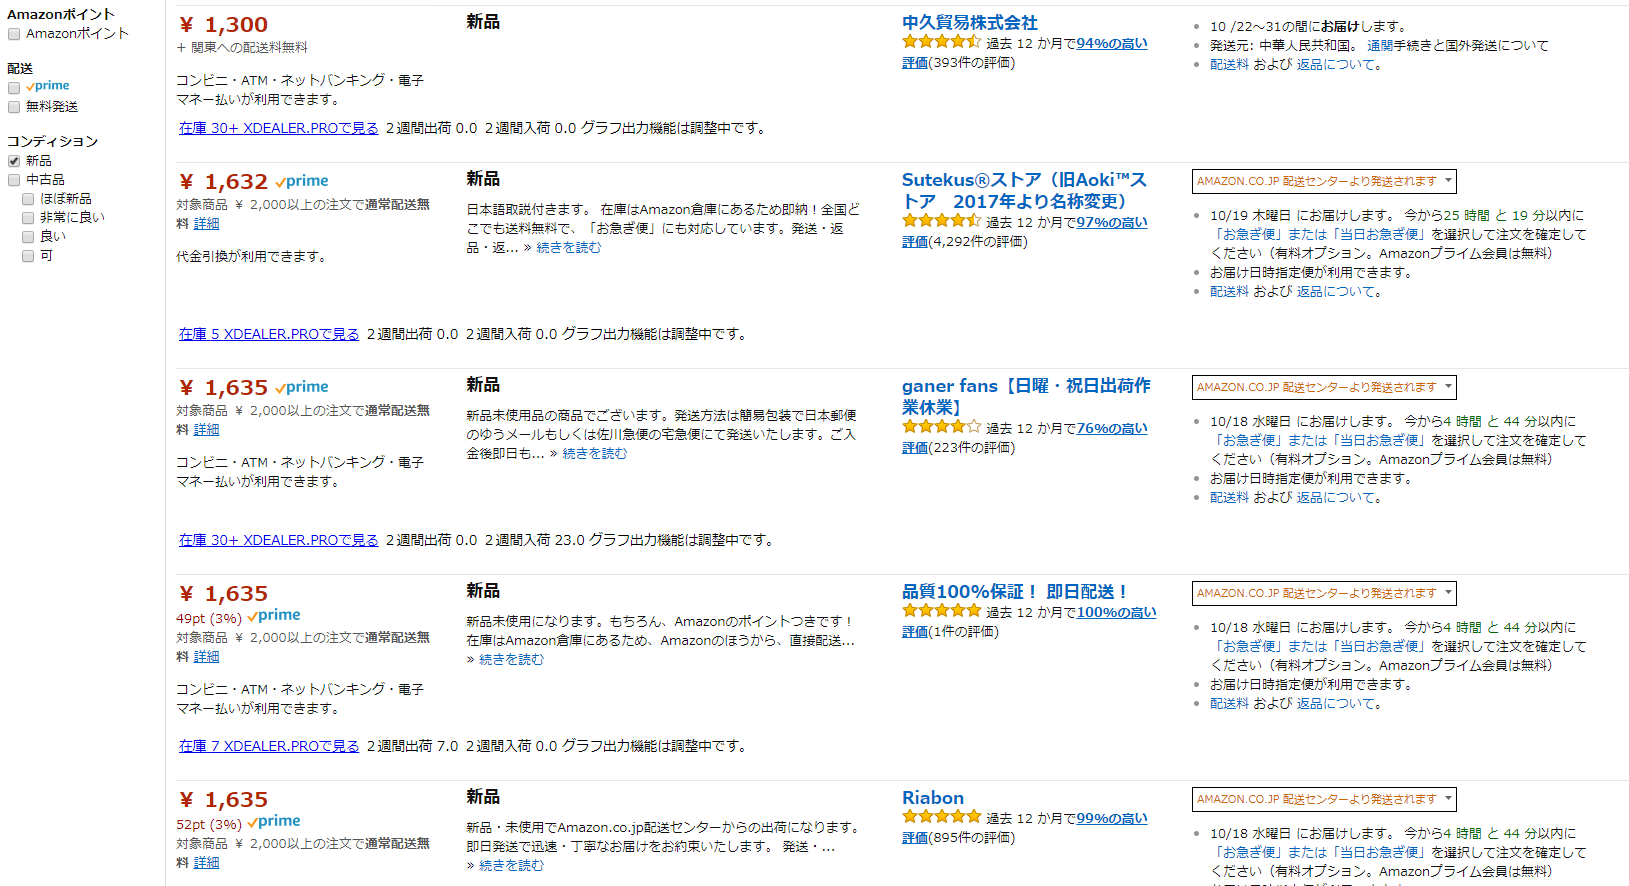Screen dimensions: 1629x886
Task: Click 続きを読む in the Sutekus offer description
Action: coord(569,248)
